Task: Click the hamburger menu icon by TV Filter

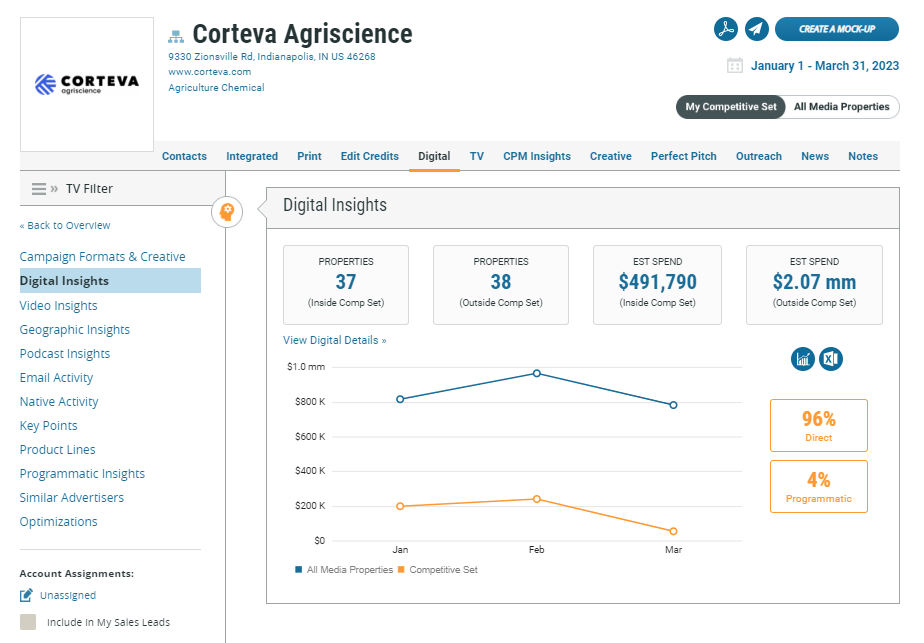Action: point(39,189)
